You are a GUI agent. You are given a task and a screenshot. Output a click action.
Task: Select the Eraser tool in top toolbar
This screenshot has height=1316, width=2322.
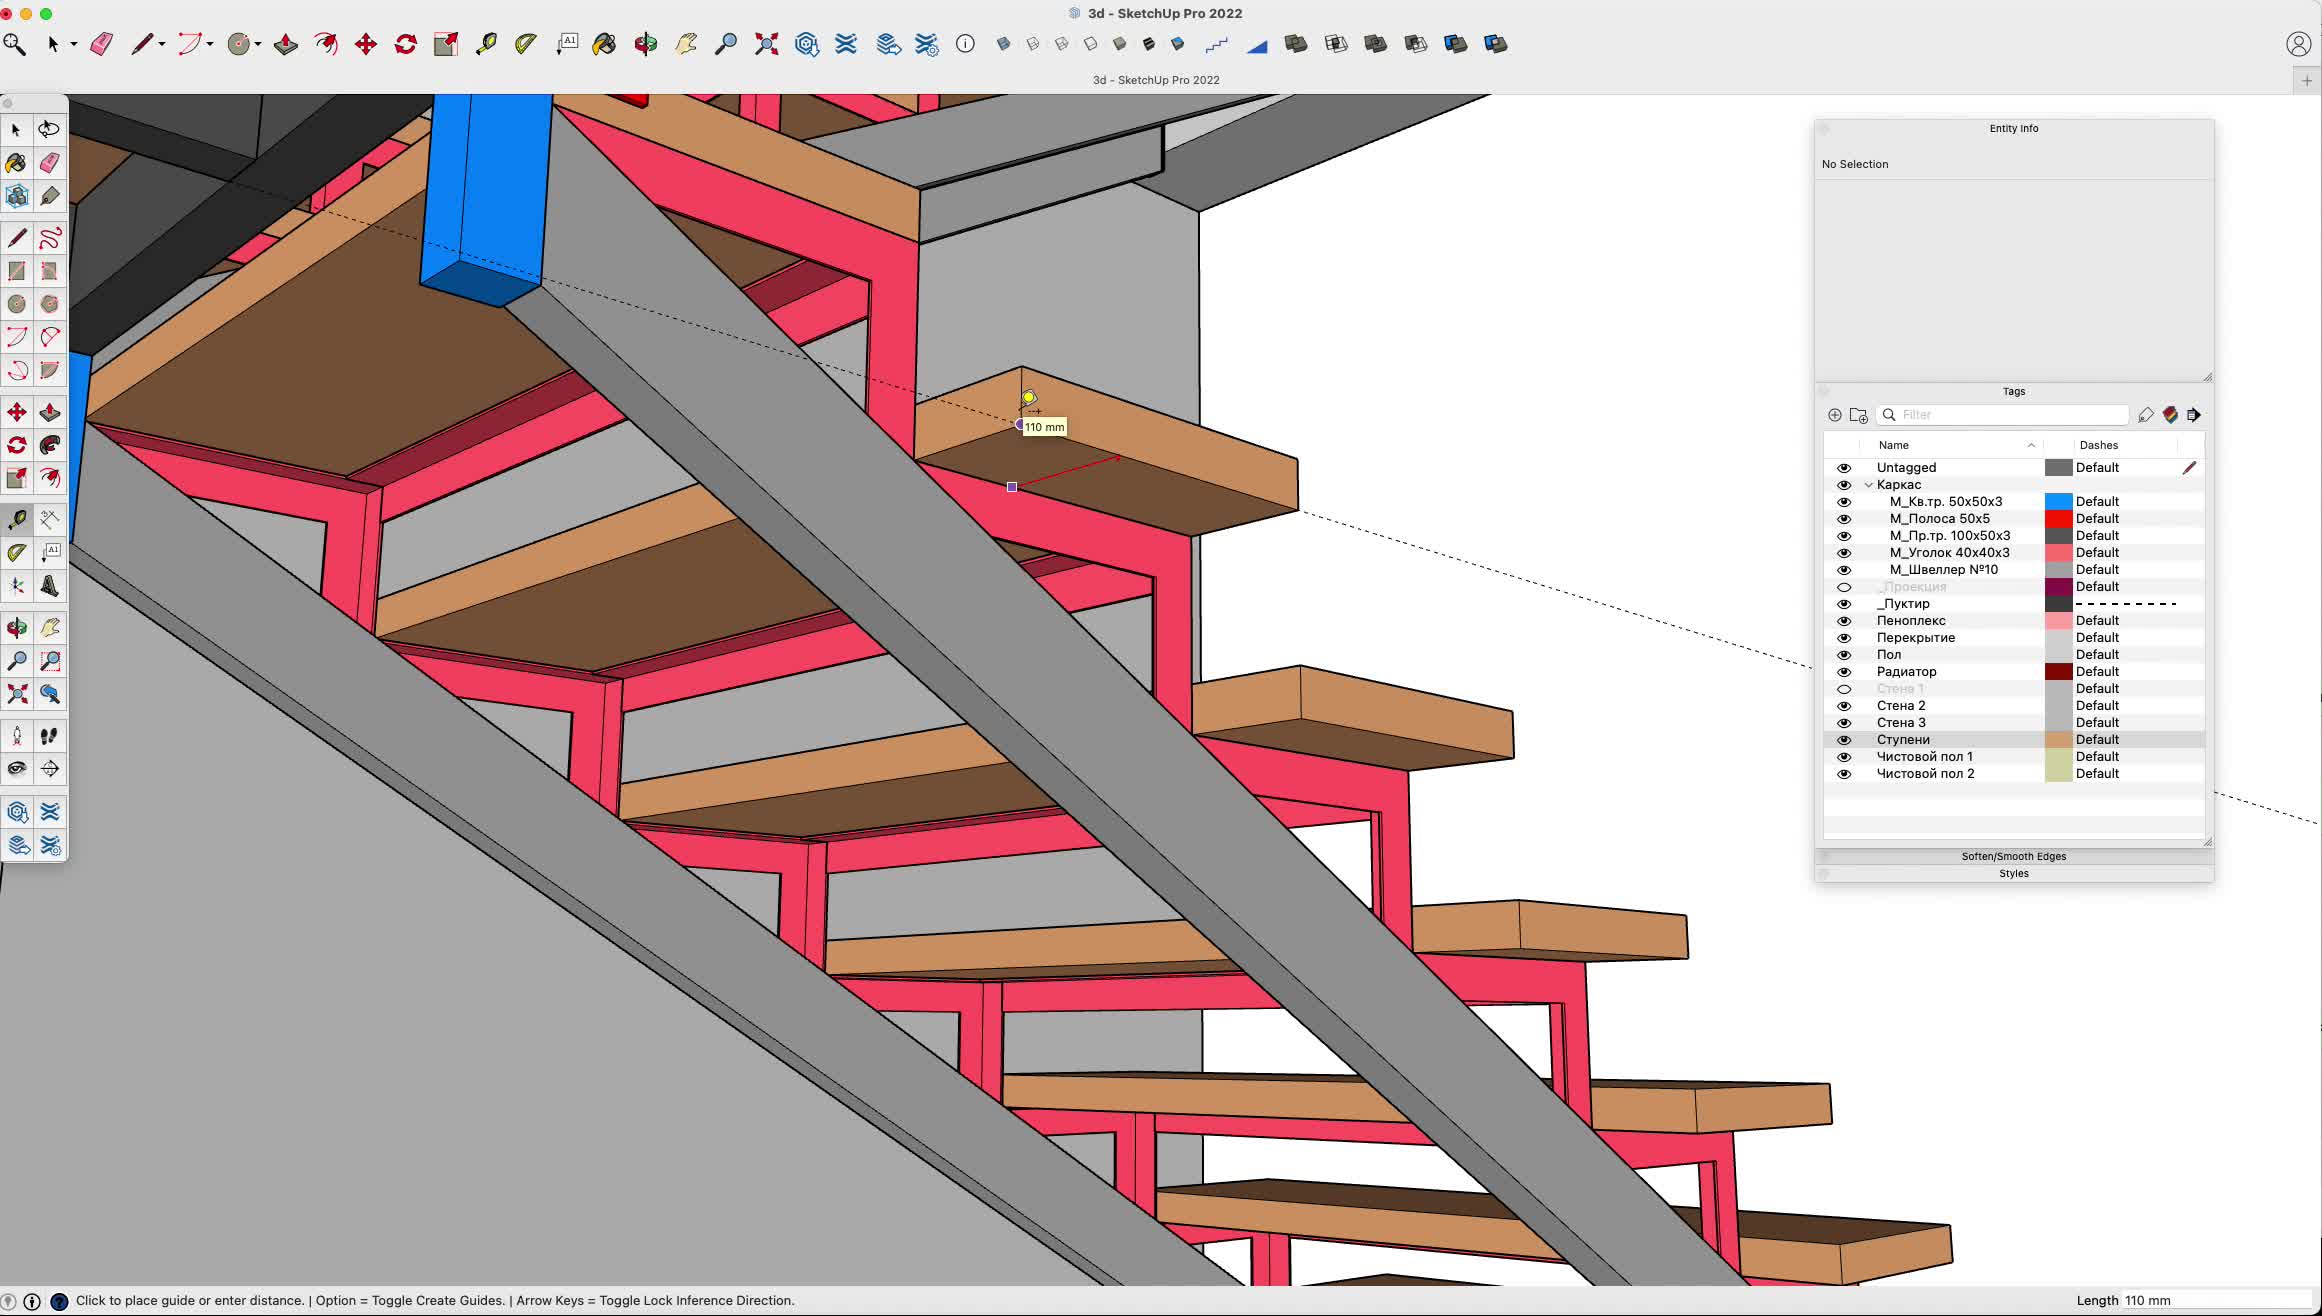coord(102,44)
